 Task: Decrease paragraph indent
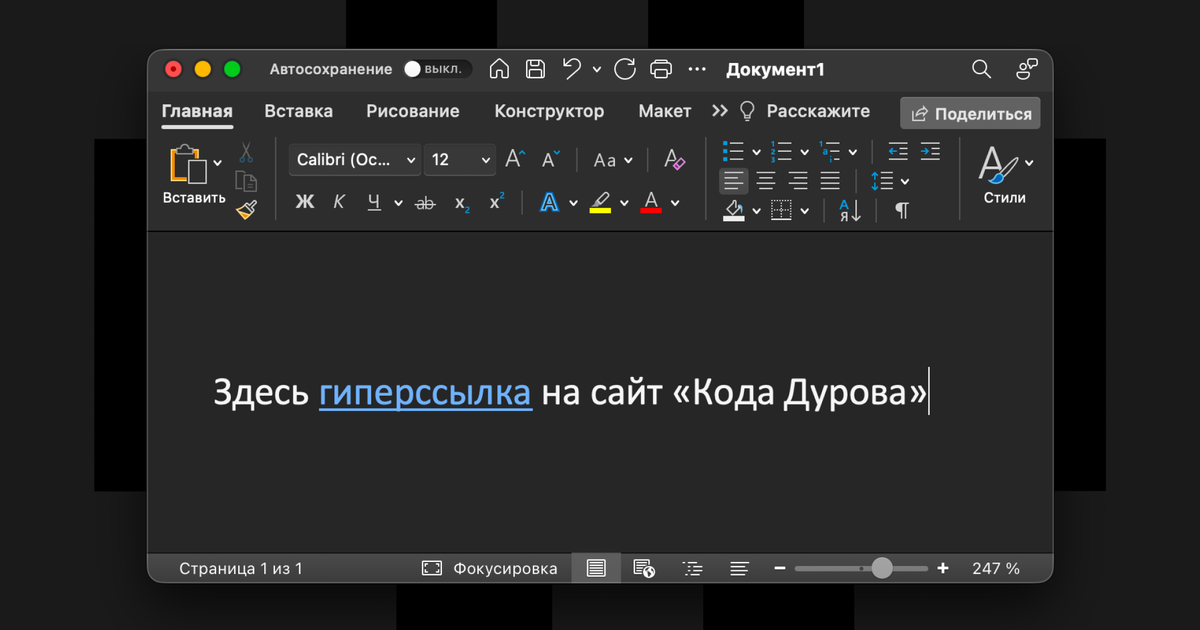tap(898, 152)
